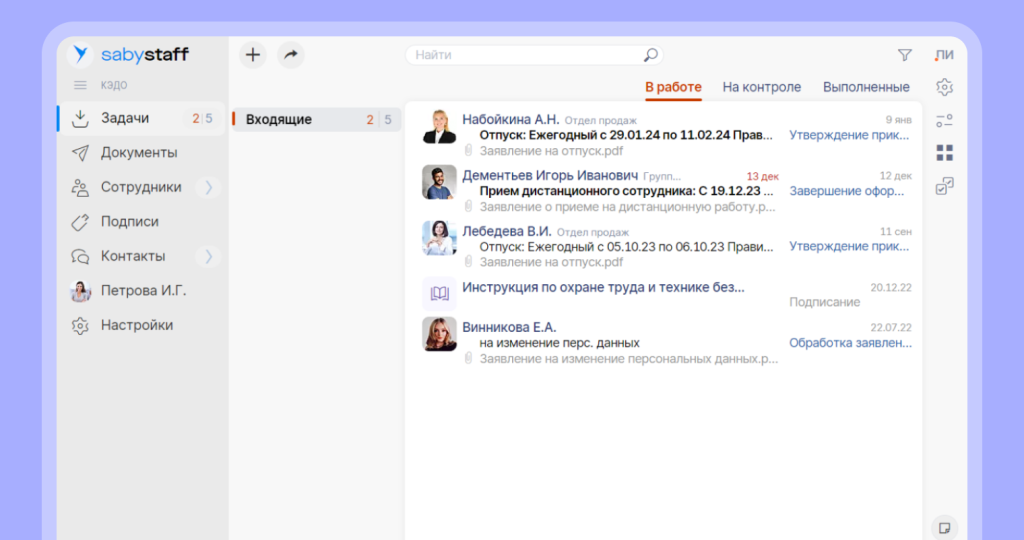Open Документы in the left sidebar

139,153
